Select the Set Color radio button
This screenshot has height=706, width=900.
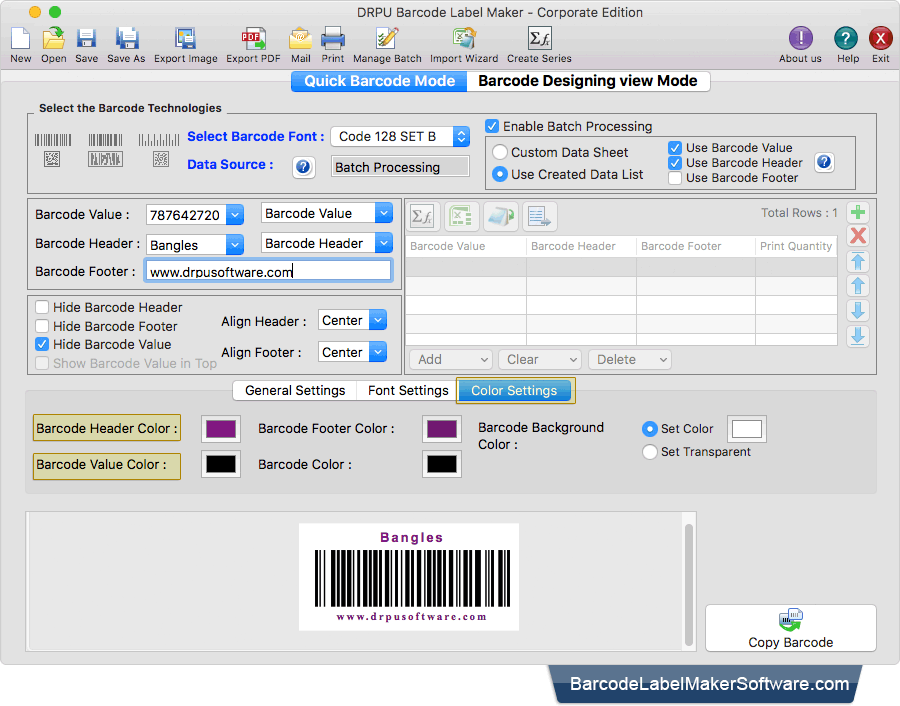click(x=649, y=429)
